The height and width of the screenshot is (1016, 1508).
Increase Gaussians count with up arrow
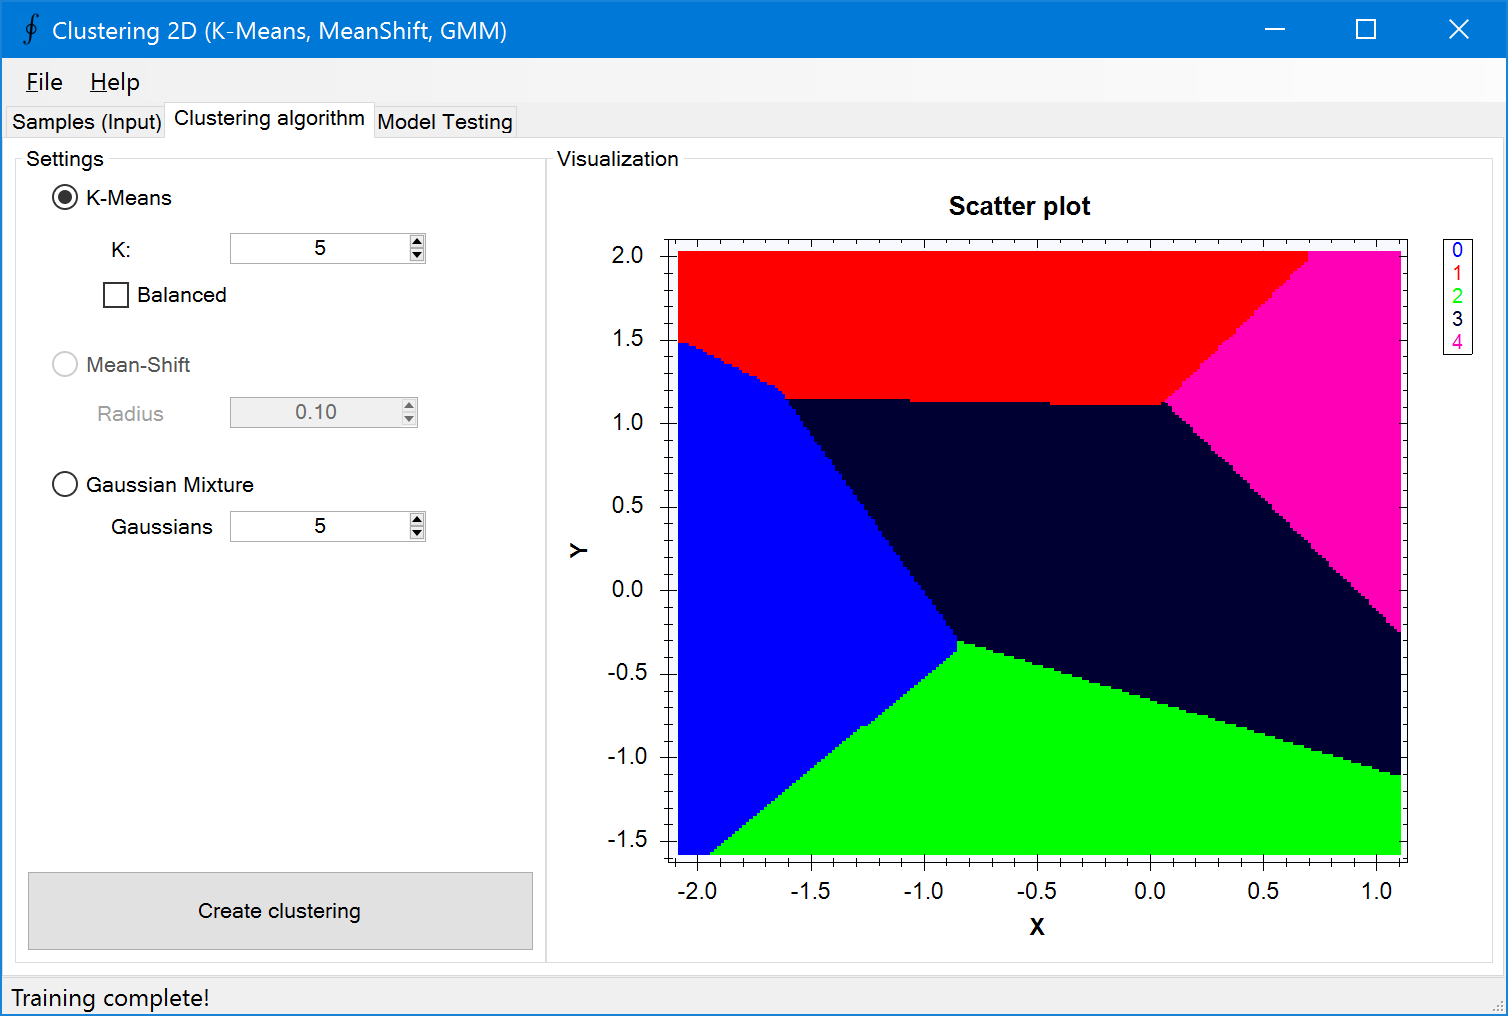coord(417,520)
